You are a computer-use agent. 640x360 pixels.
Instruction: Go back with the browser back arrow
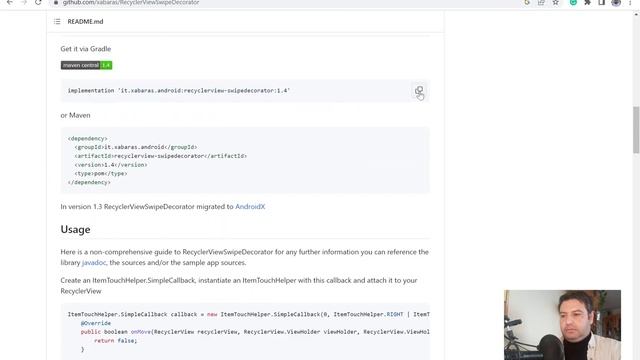(x=10, y=2)
